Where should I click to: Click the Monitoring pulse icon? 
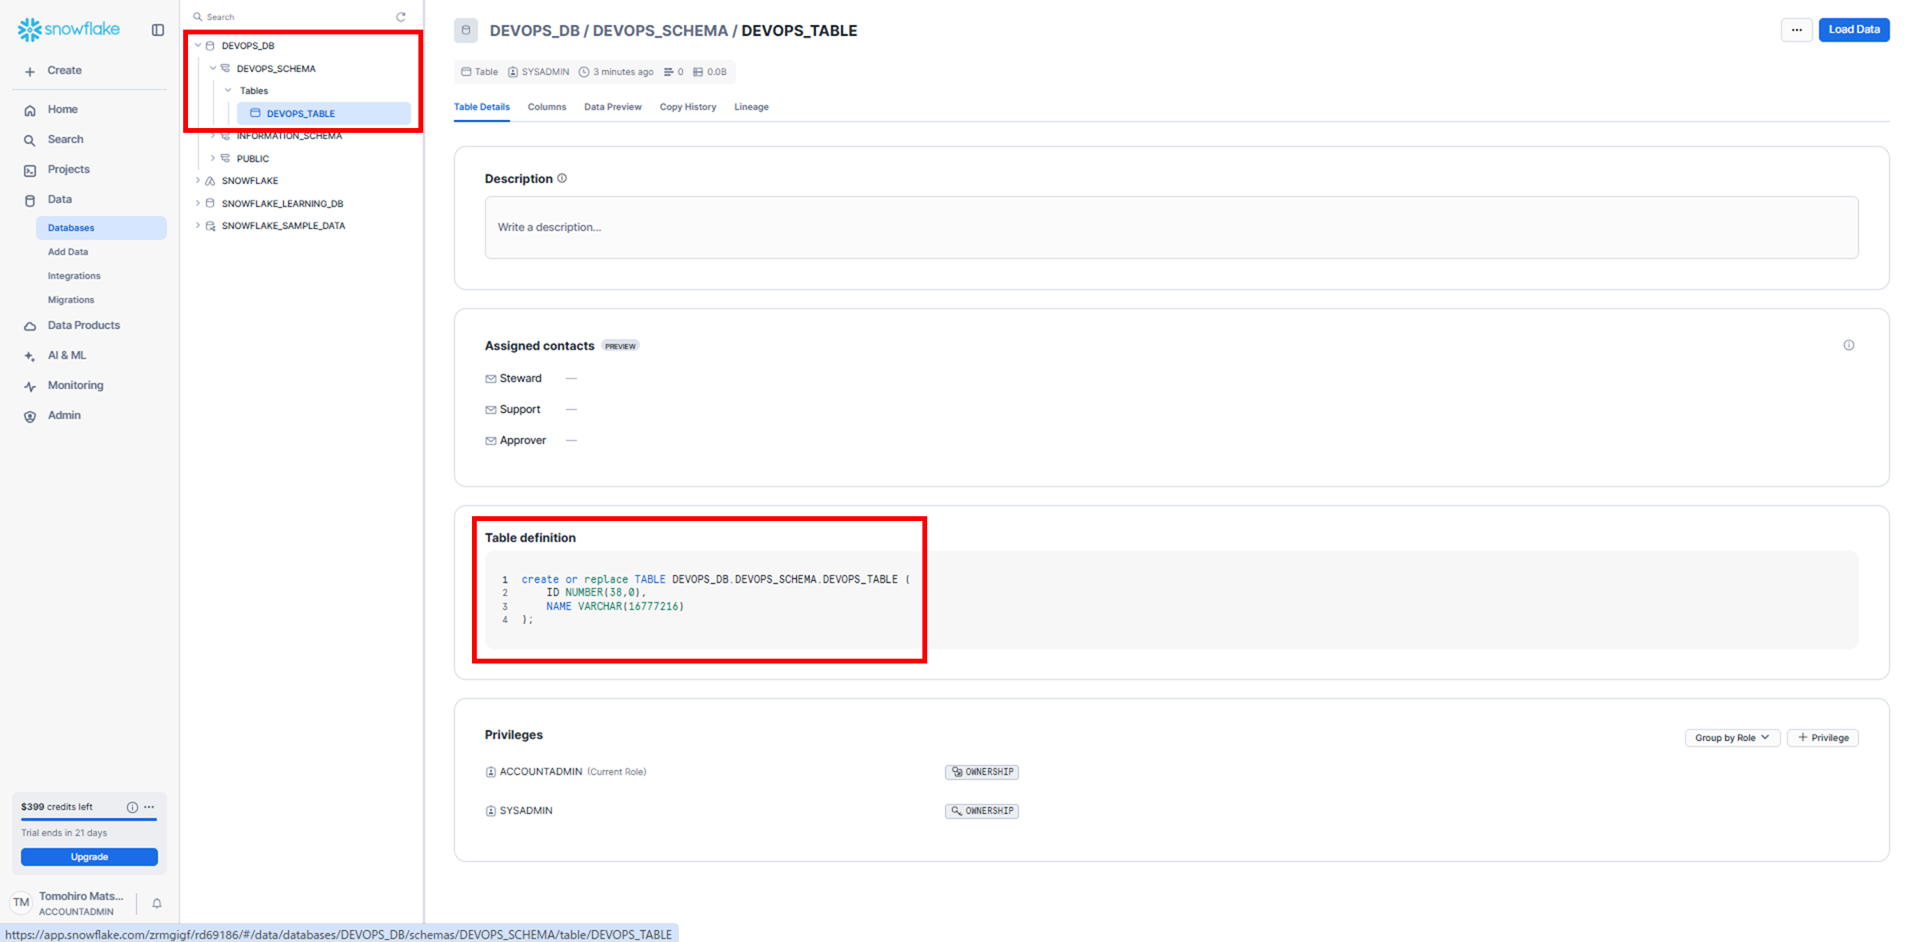30,386
